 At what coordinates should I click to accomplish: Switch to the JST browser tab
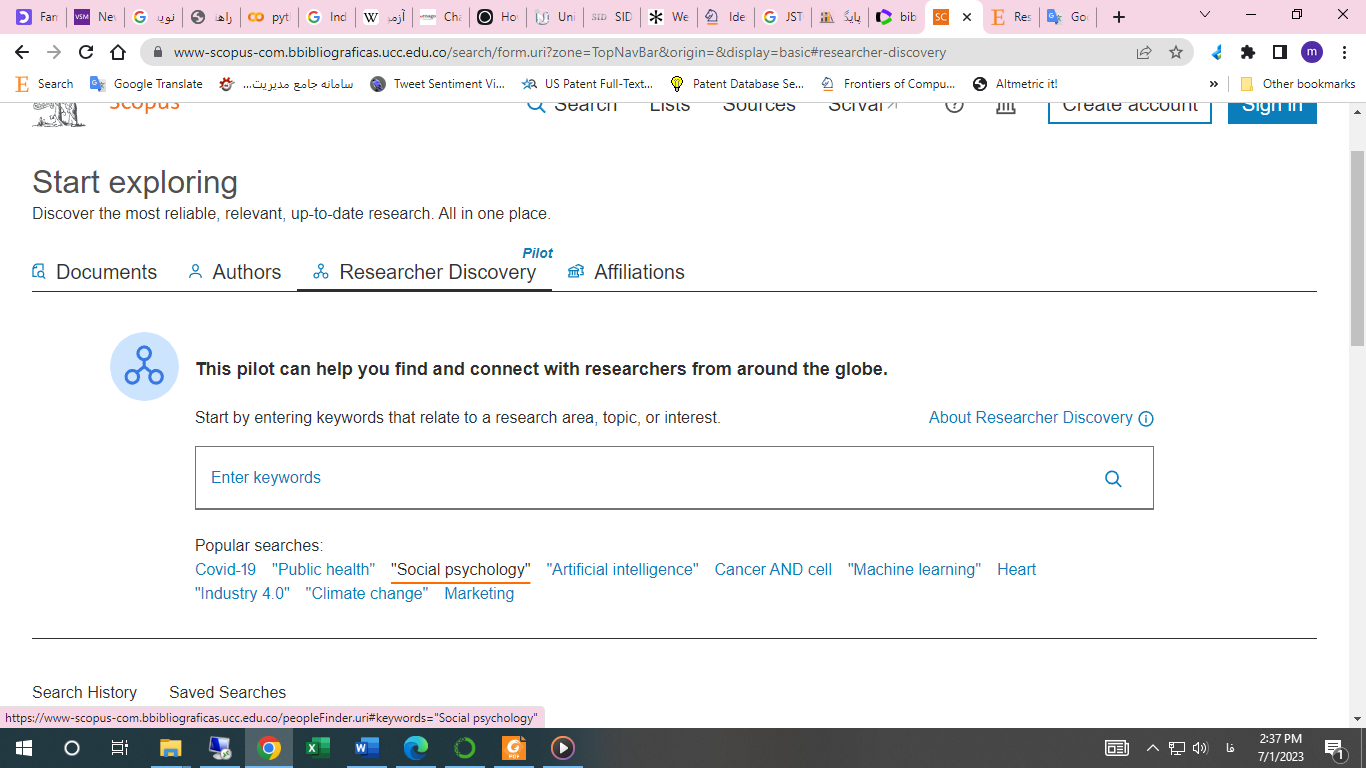(783, 17)
